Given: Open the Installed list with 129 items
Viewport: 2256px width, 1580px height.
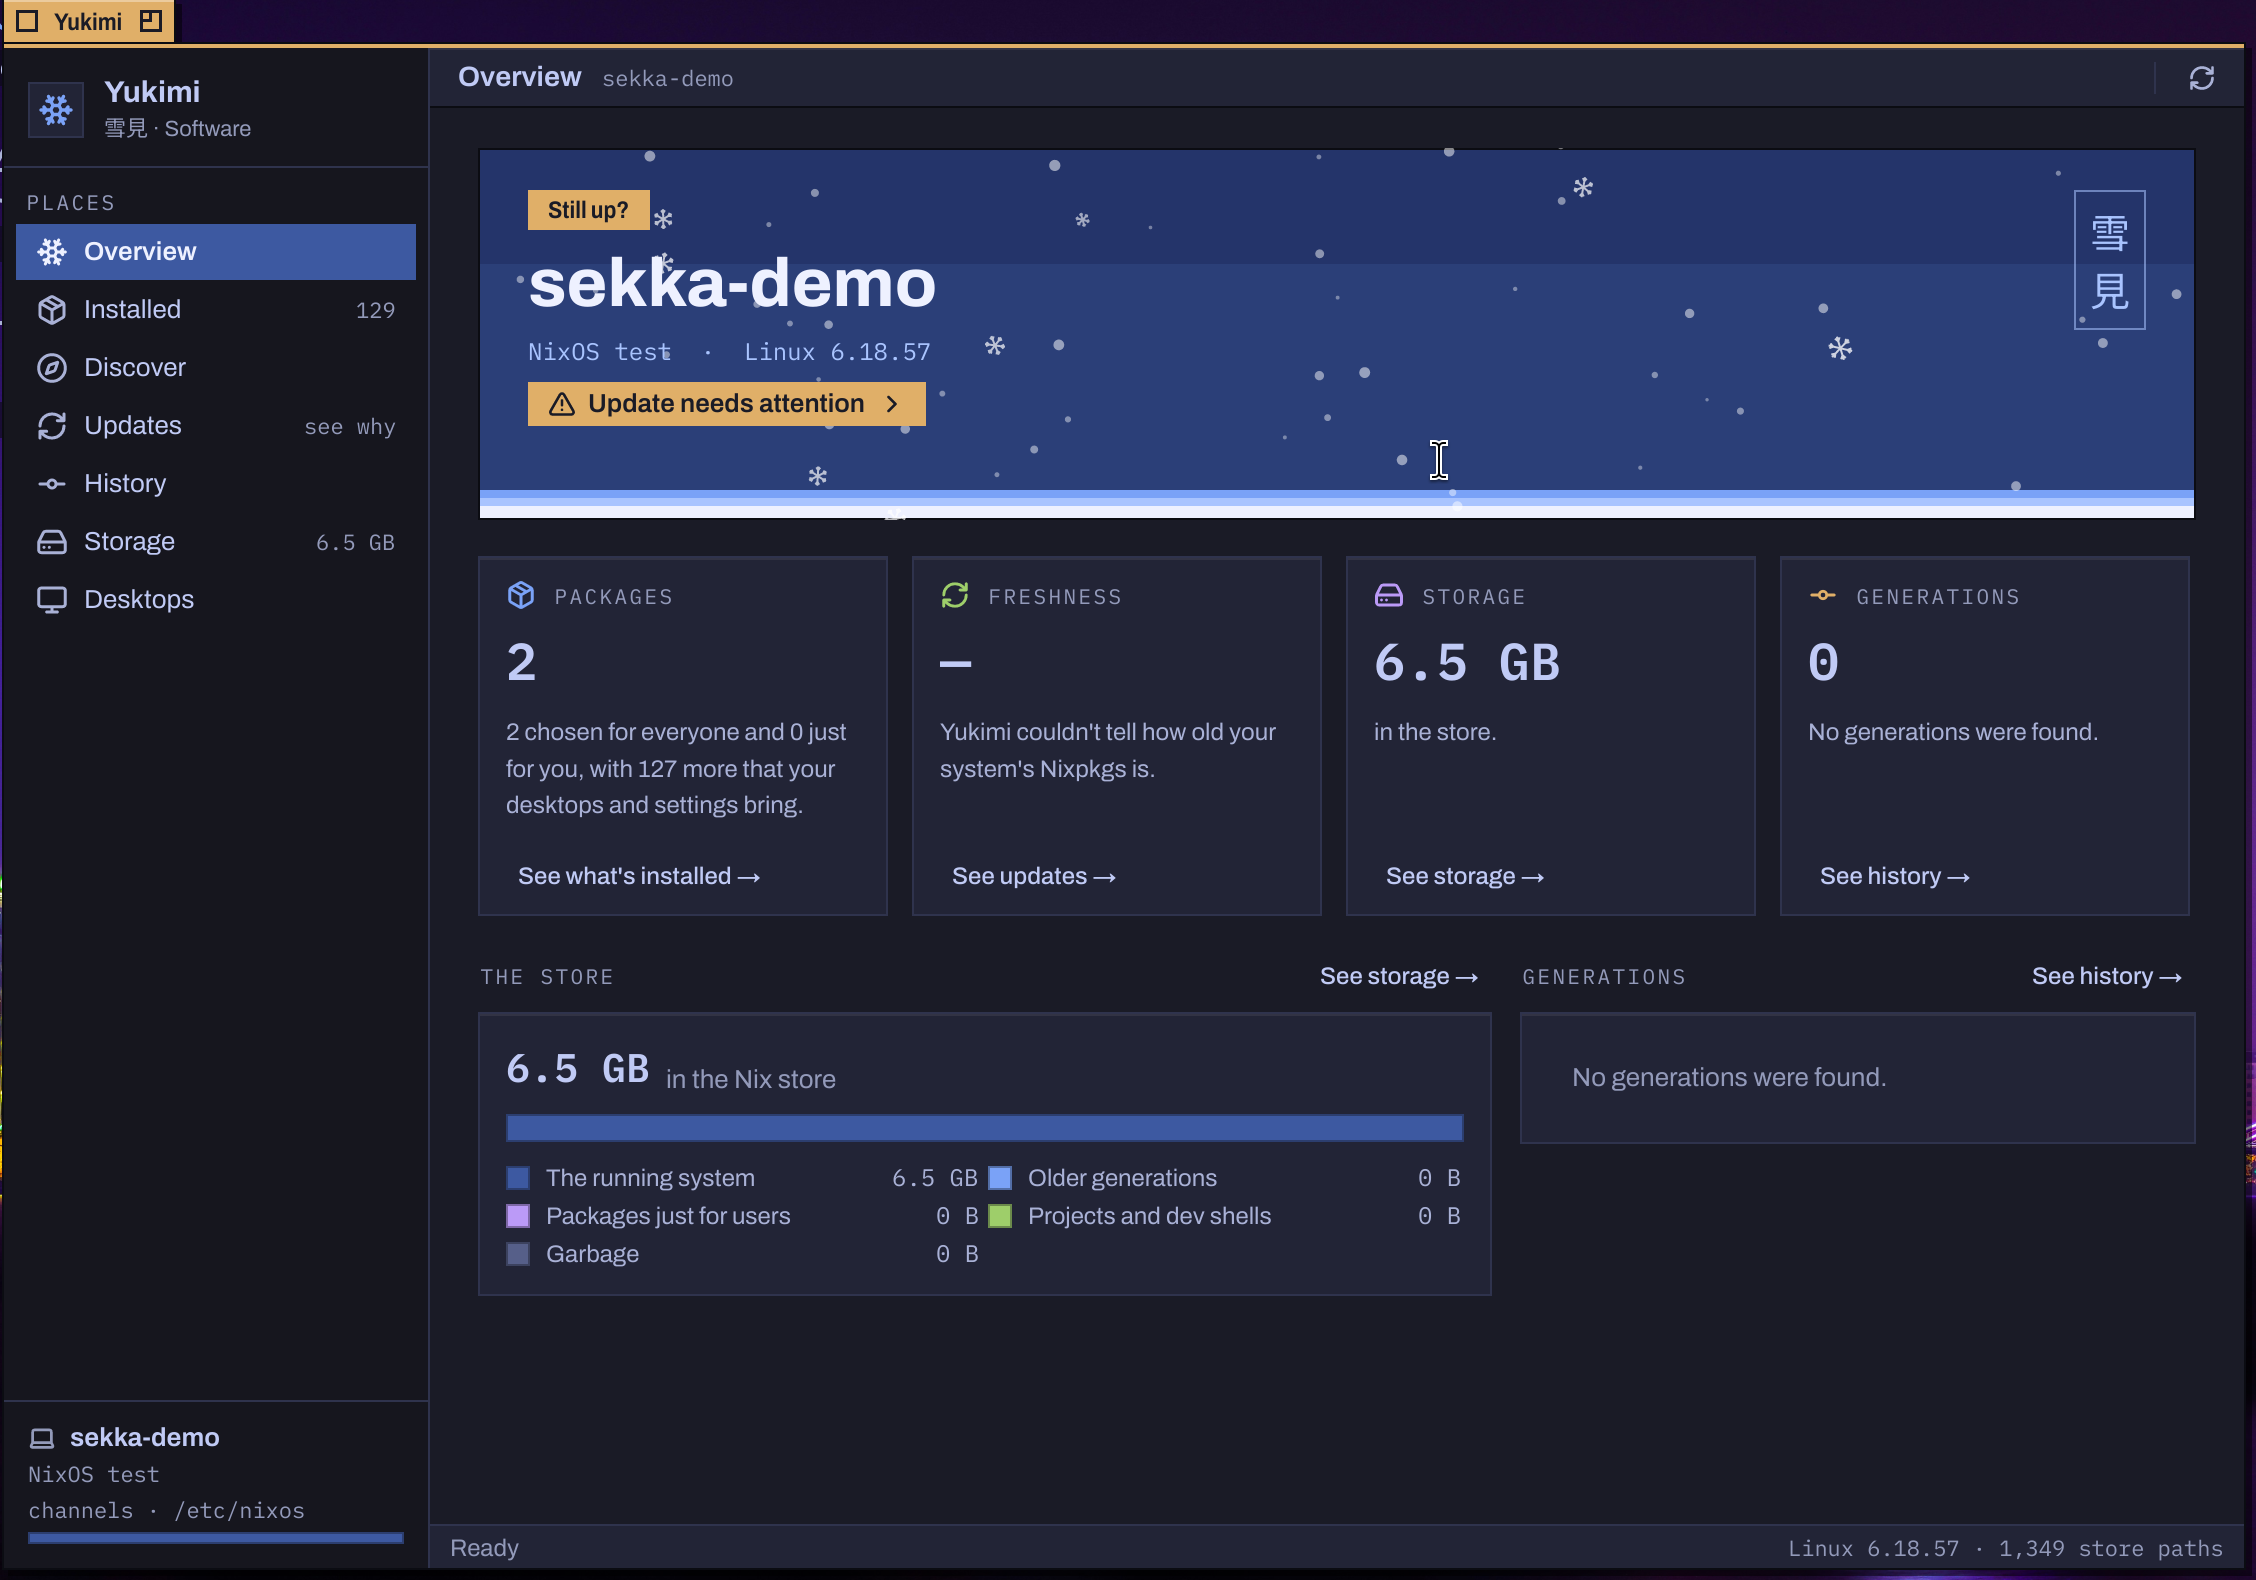Looking at the screenshot, I should (x=216, y=310).
